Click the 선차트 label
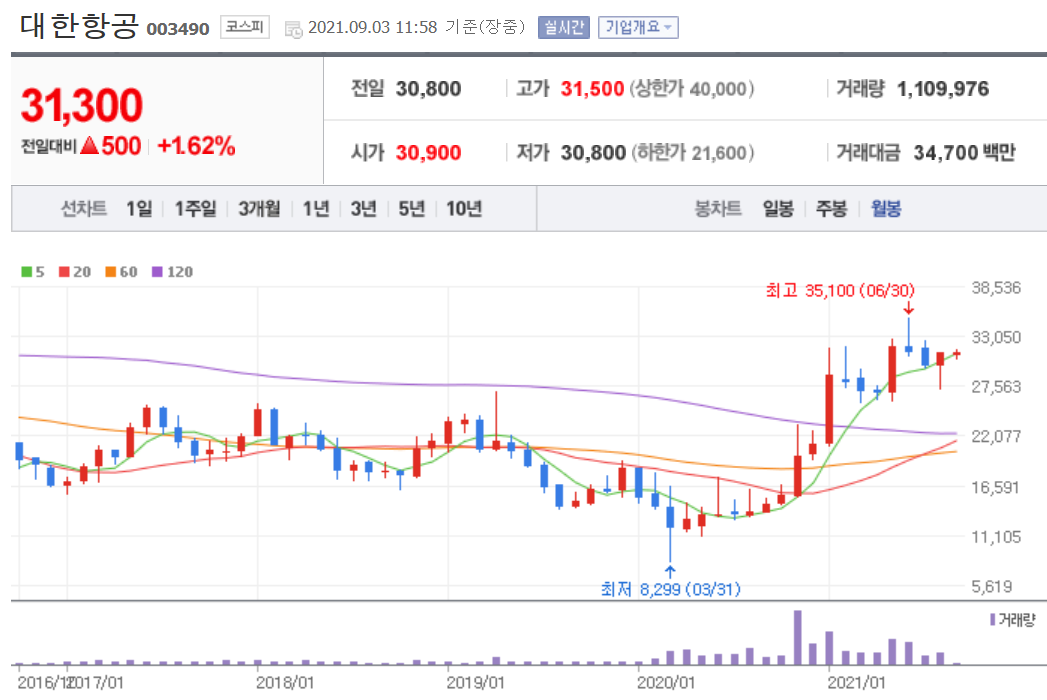Screen dimensions: 1047x700 [84, 209]
